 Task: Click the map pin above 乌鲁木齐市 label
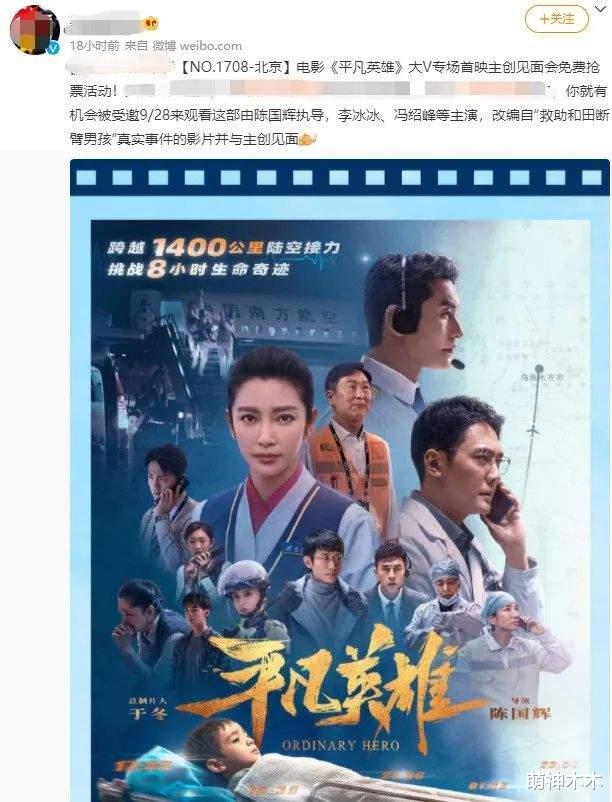click(x=539, y=368)
